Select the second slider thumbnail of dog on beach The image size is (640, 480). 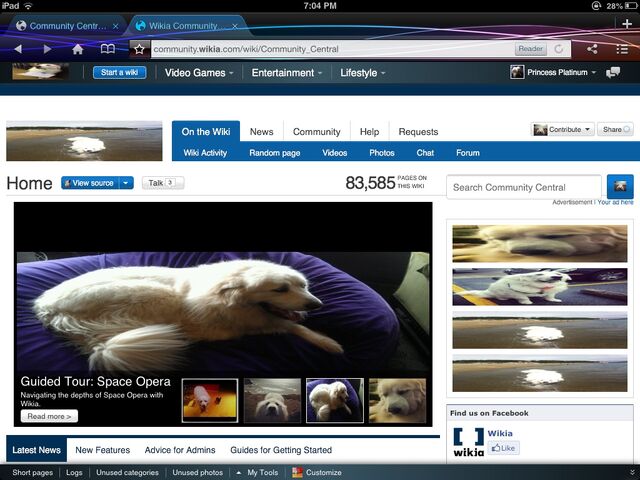(272, 400)
